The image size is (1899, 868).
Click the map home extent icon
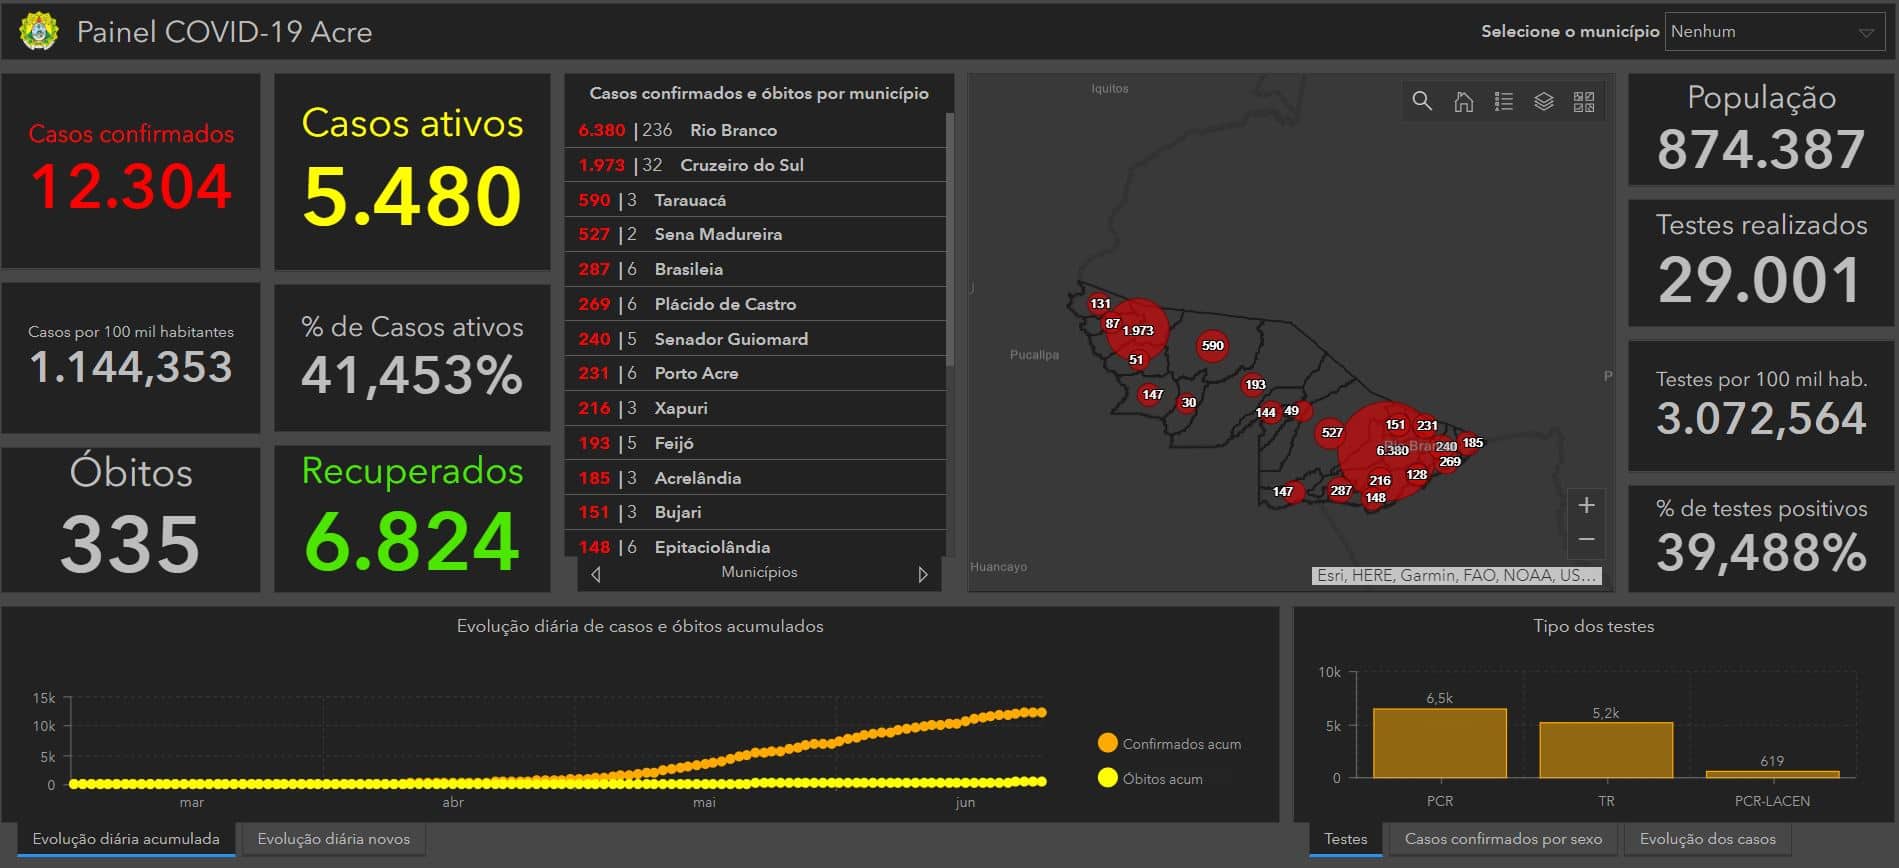coord(1463,101)
